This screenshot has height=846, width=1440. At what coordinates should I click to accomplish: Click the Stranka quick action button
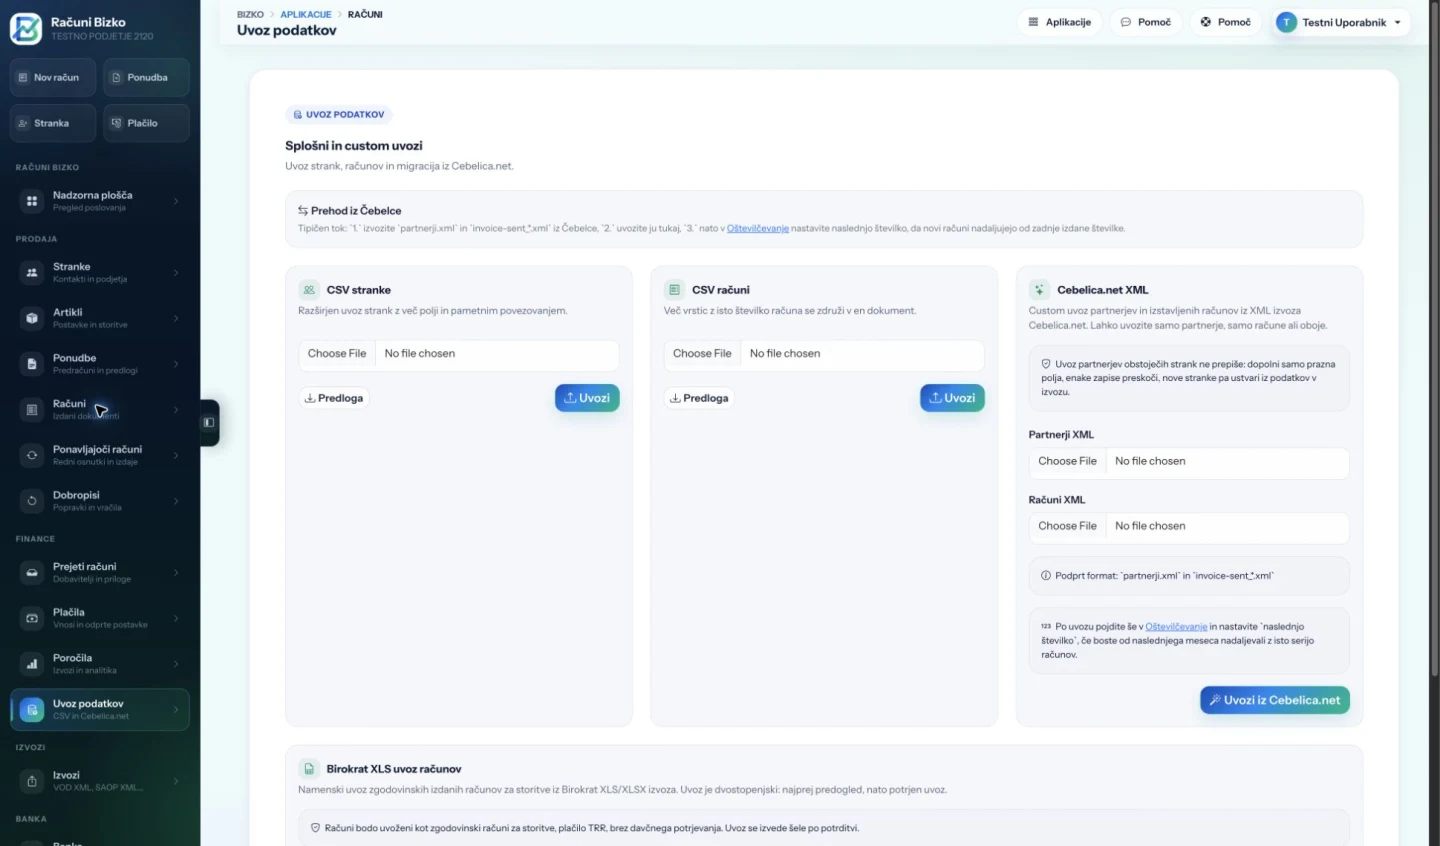pos(53,123)
